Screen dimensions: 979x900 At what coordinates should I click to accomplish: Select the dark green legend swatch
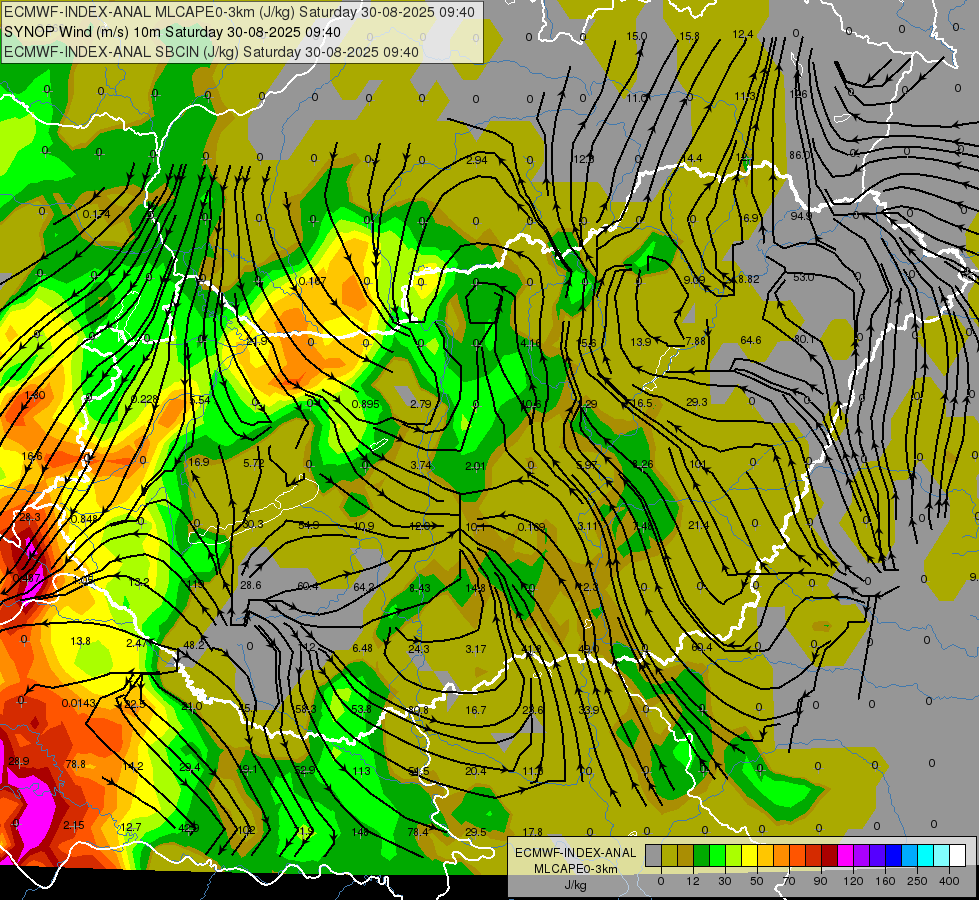point(702,855)
